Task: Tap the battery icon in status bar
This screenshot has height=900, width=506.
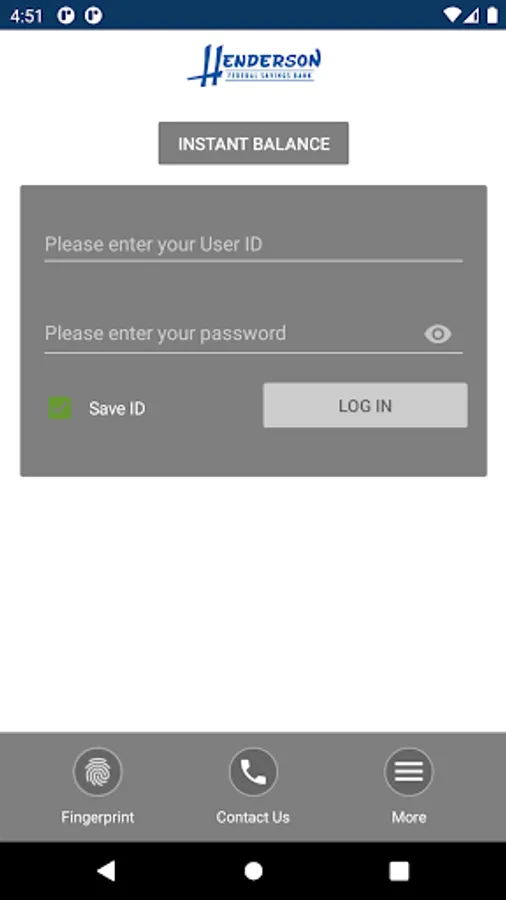Action: click(492, 15)
